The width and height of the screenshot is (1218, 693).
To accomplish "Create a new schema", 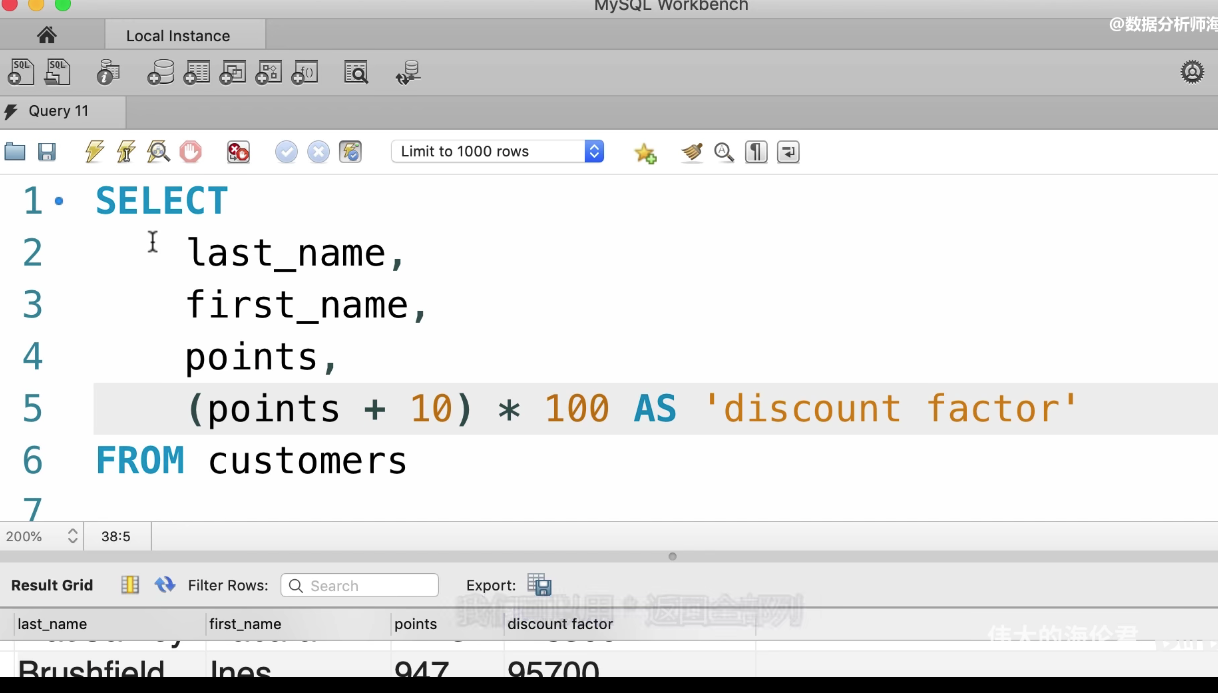I will pyautogui.click(x=161, y=72).
